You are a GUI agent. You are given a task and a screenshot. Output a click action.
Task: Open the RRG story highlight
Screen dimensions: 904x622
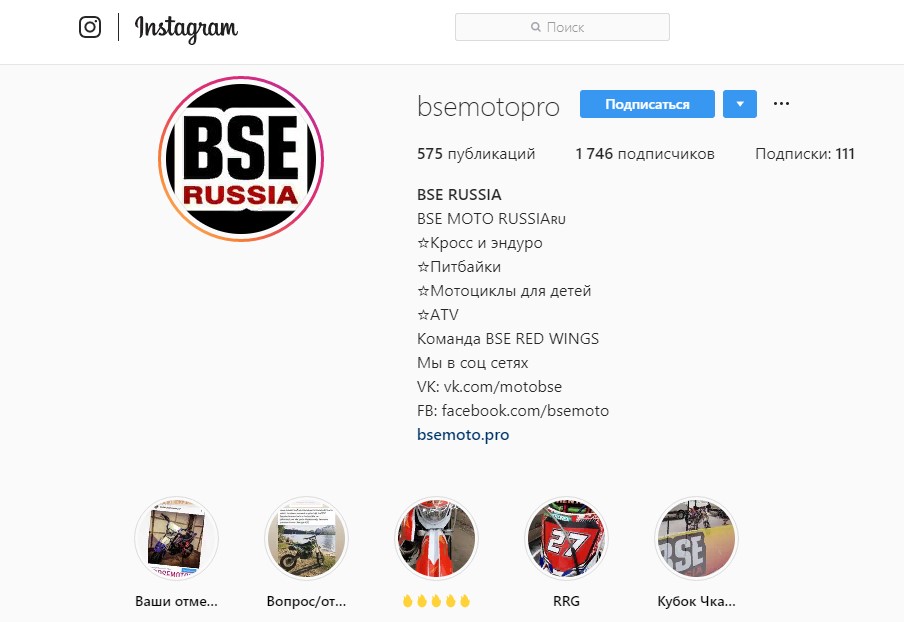click(566, 538)
